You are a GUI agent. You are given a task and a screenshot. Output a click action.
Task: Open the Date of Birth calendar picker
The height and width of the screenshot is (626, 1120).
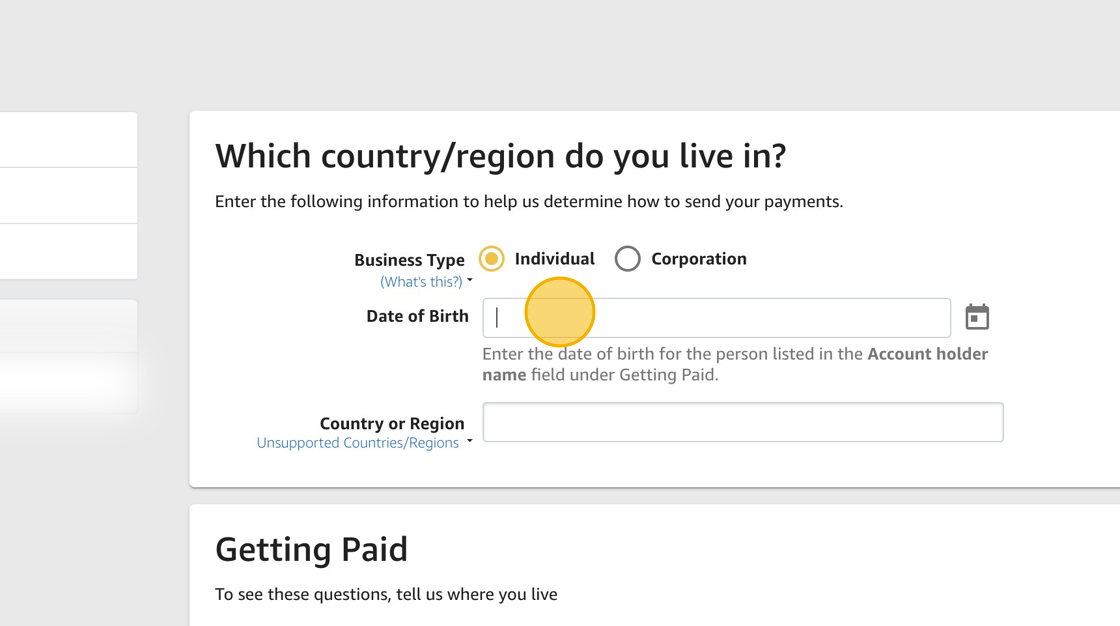[977, 317]
